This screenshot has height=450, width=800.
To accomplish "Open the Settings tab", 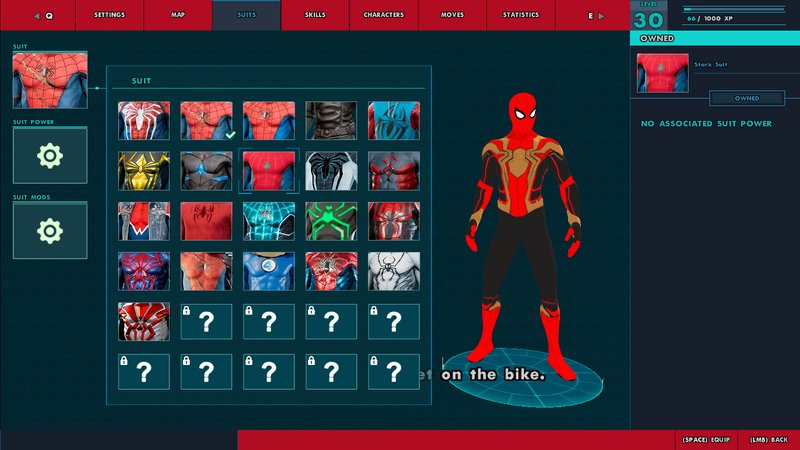I will 109,15.
